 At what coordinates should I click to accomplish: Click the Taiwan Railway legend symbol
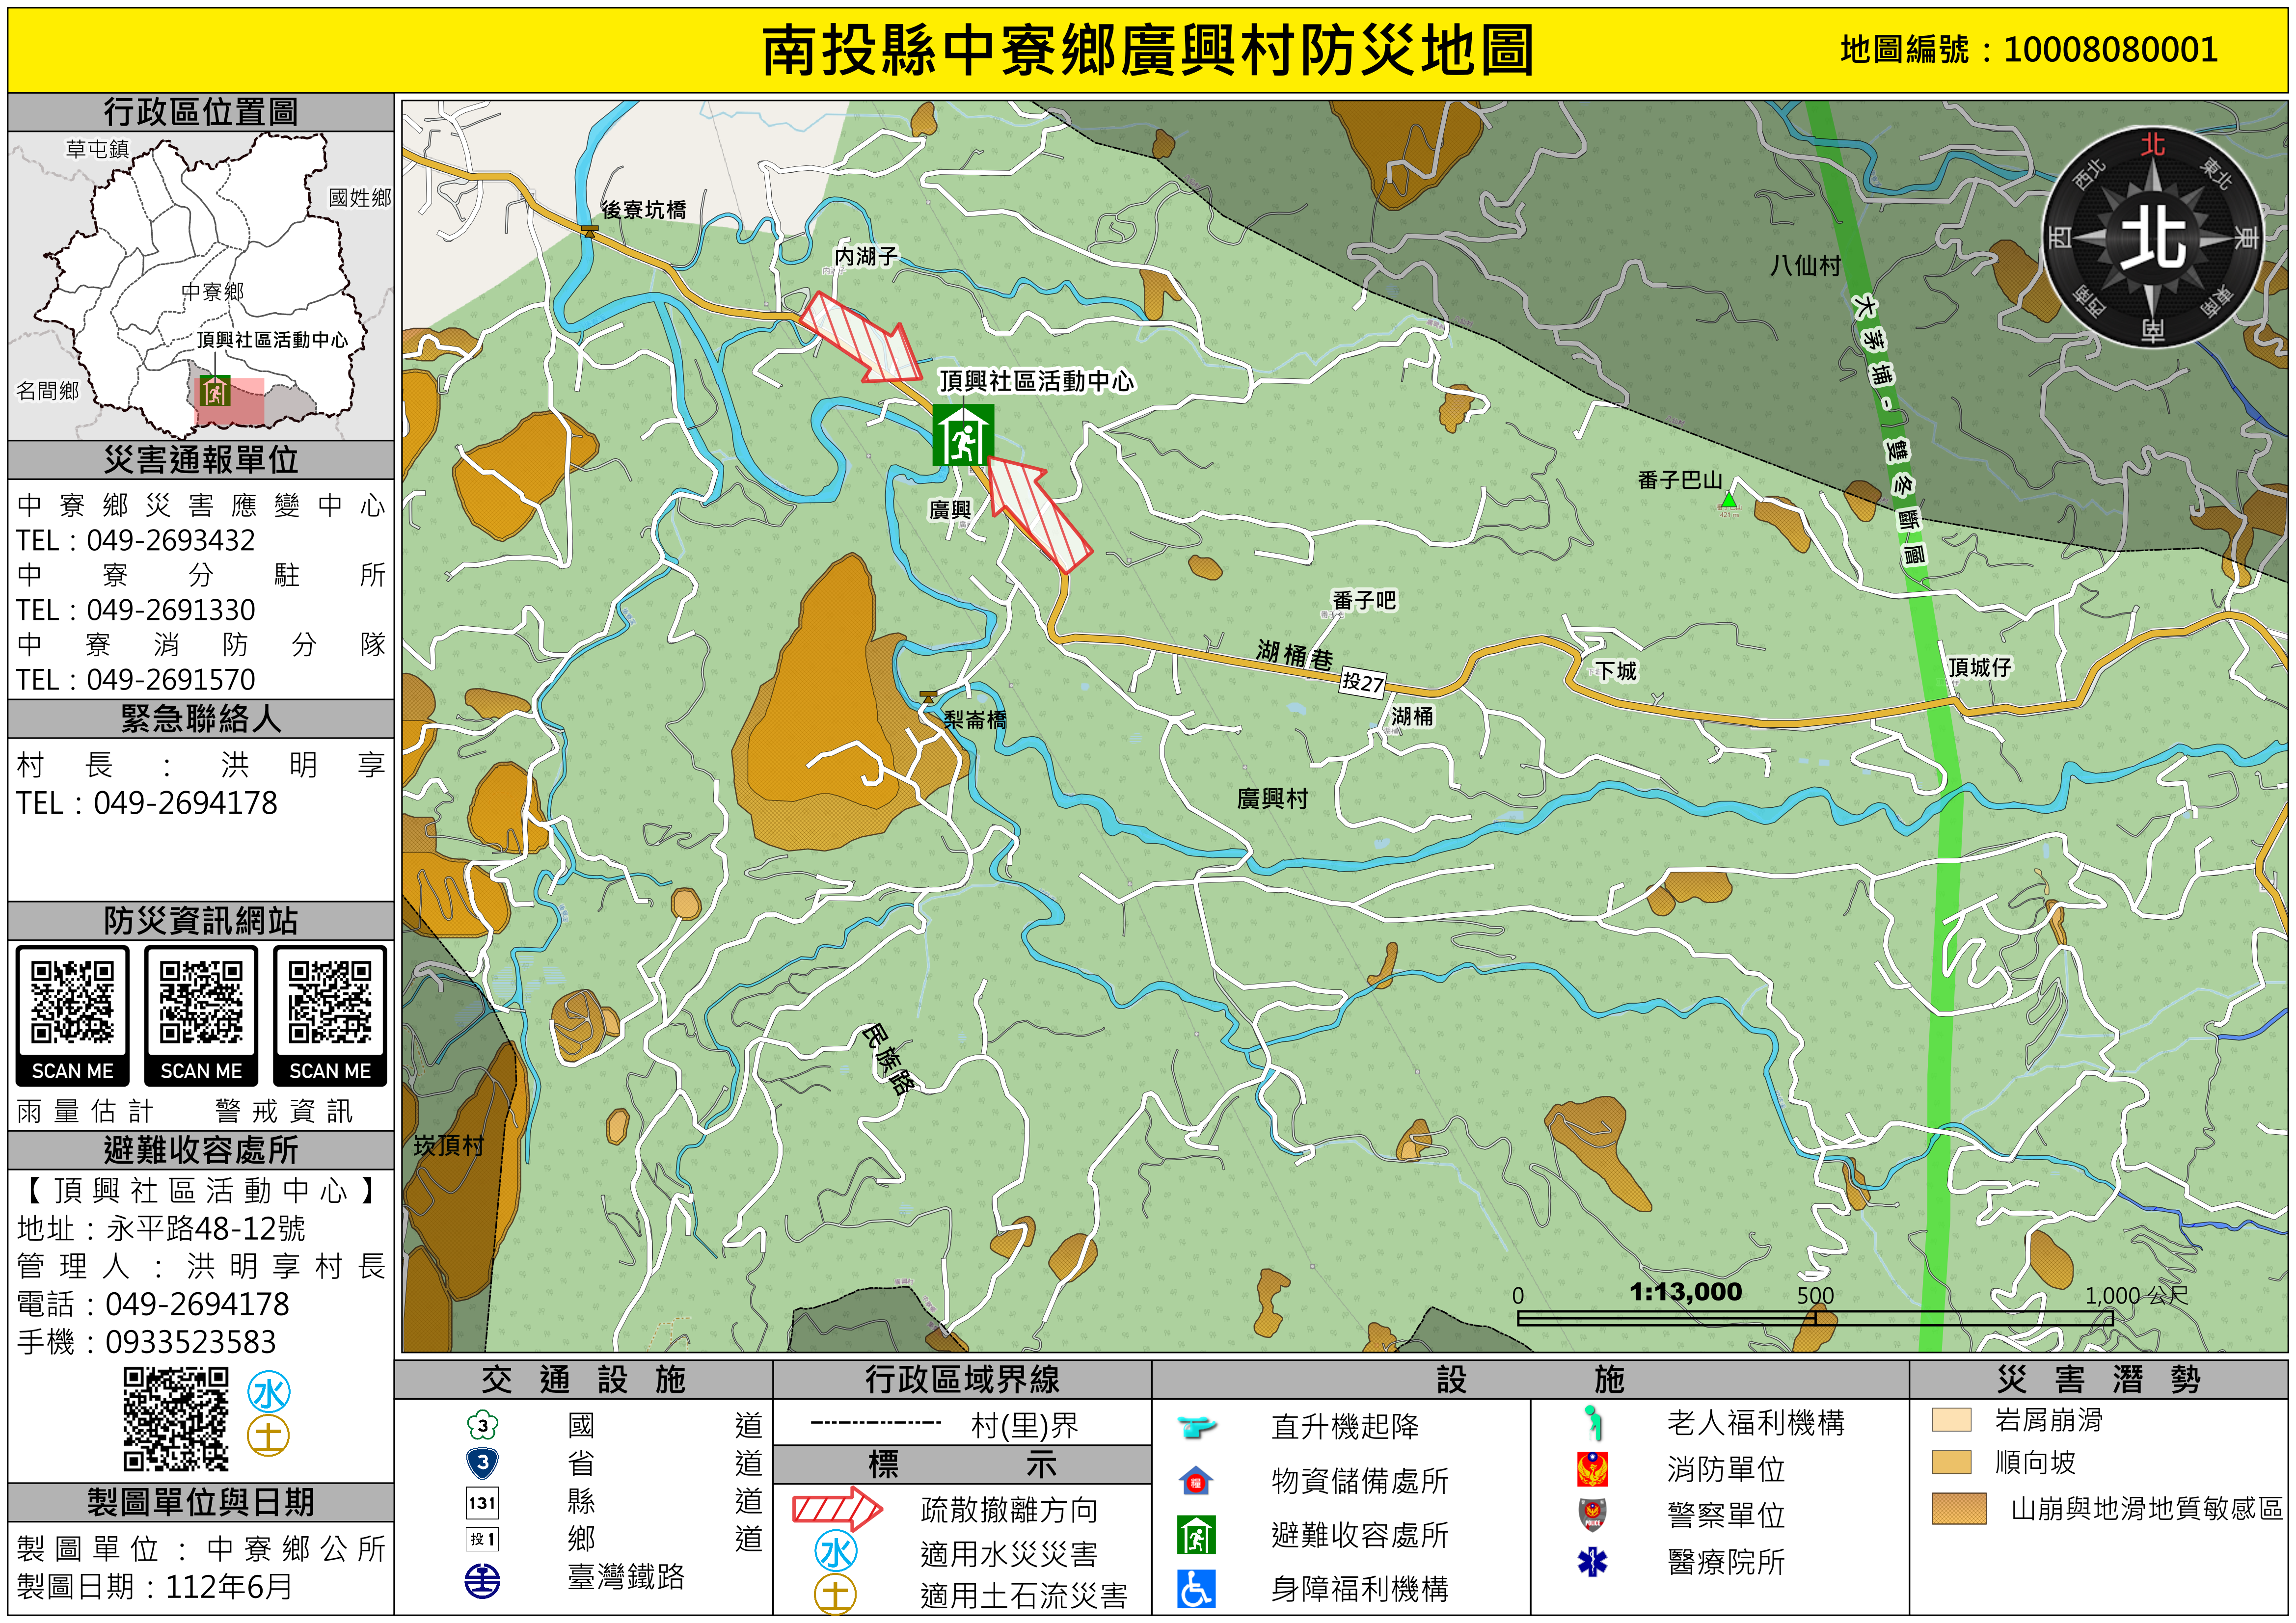tap(482, 1581)
